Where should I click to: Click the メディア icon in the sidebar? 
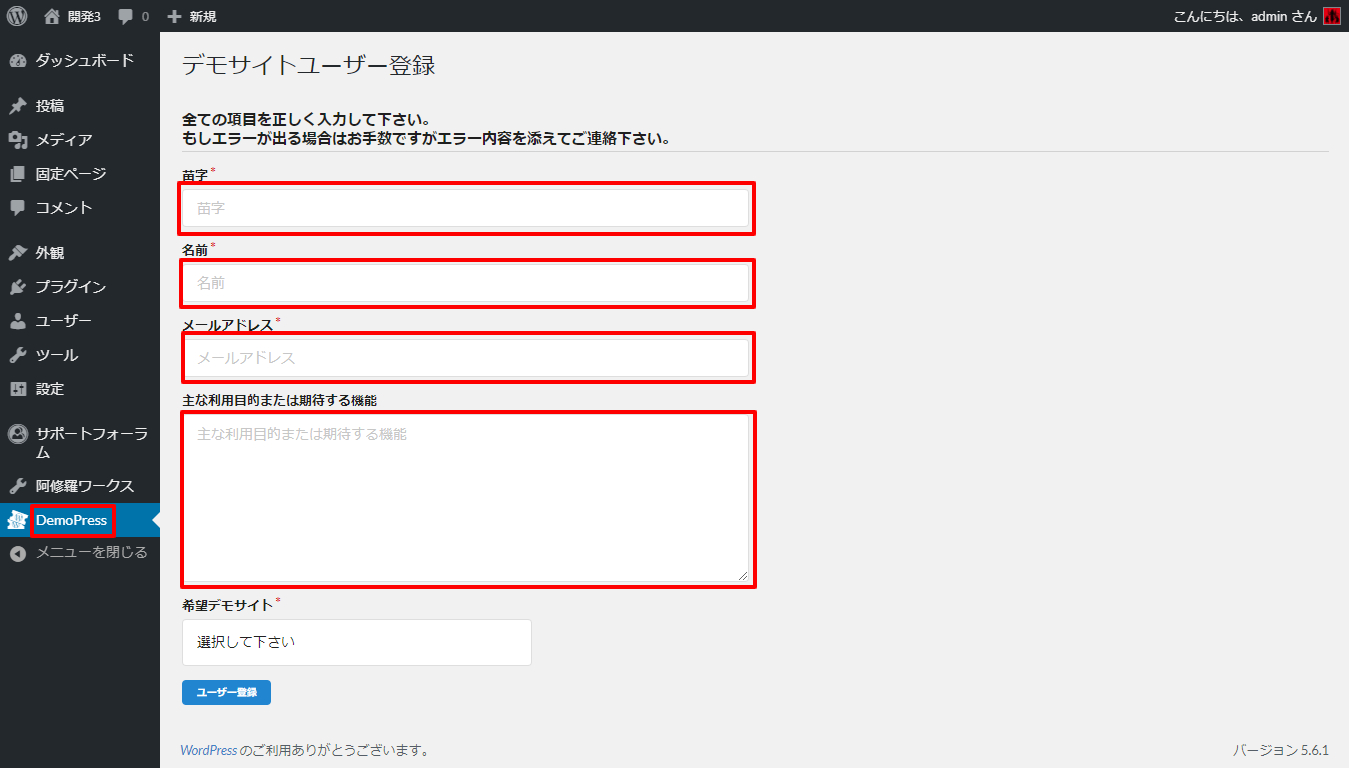point(18,140)
